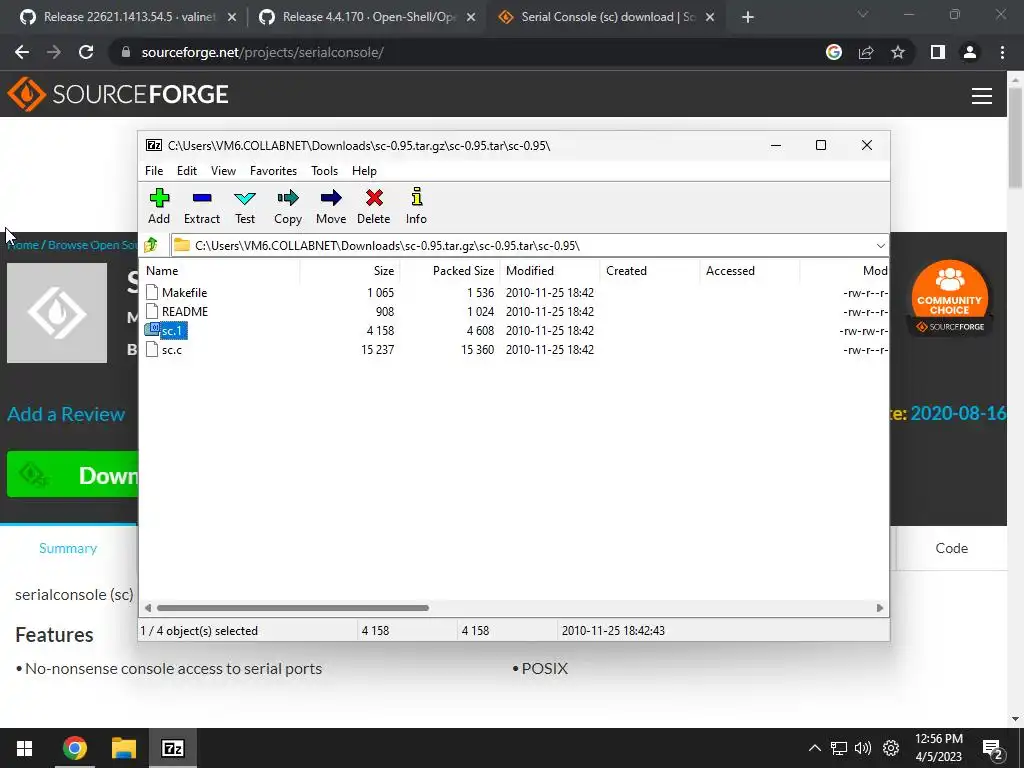Open 7-Zip system menu icon in title bar

pyautogui.click(x=154, y=145)
